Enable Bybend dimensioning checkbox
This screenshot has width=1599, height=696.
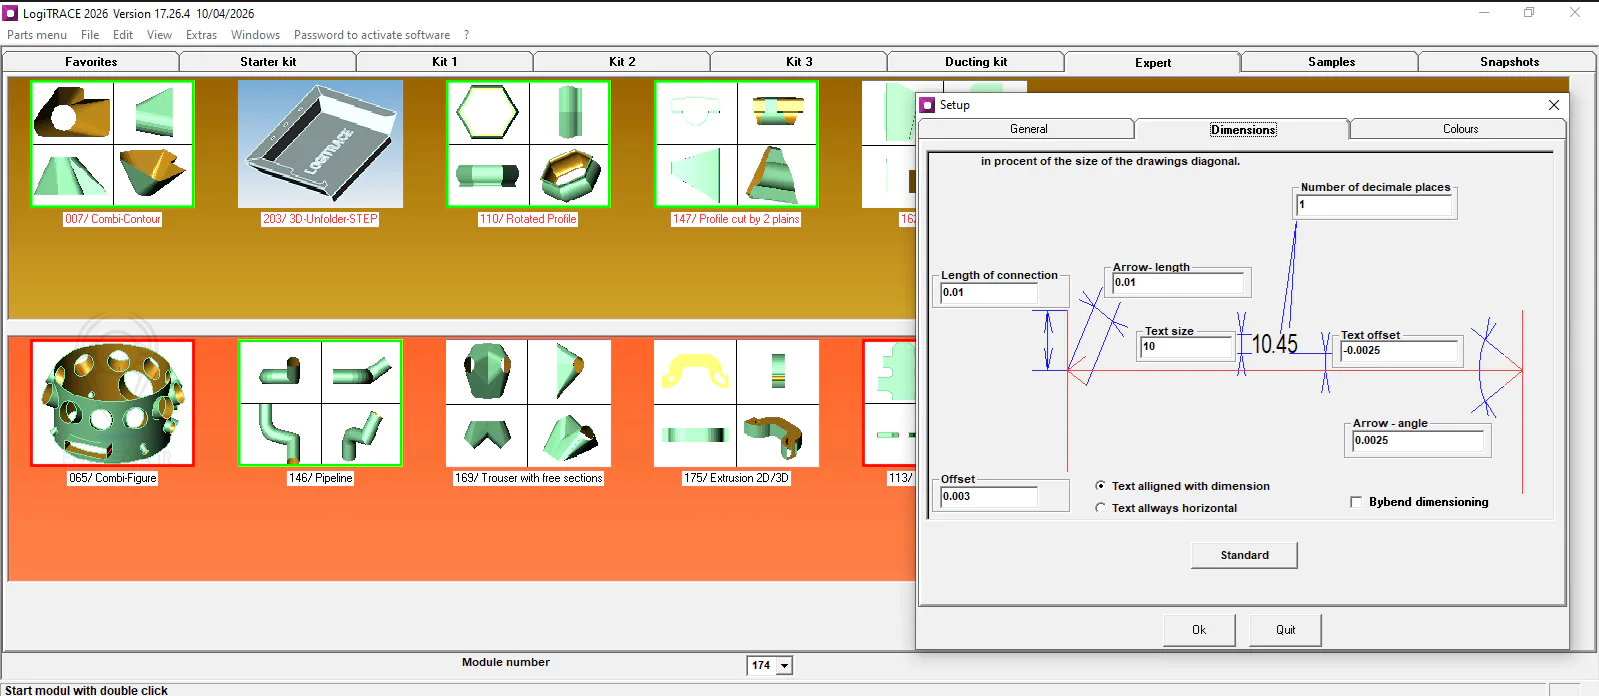[x=1356, y=502]
